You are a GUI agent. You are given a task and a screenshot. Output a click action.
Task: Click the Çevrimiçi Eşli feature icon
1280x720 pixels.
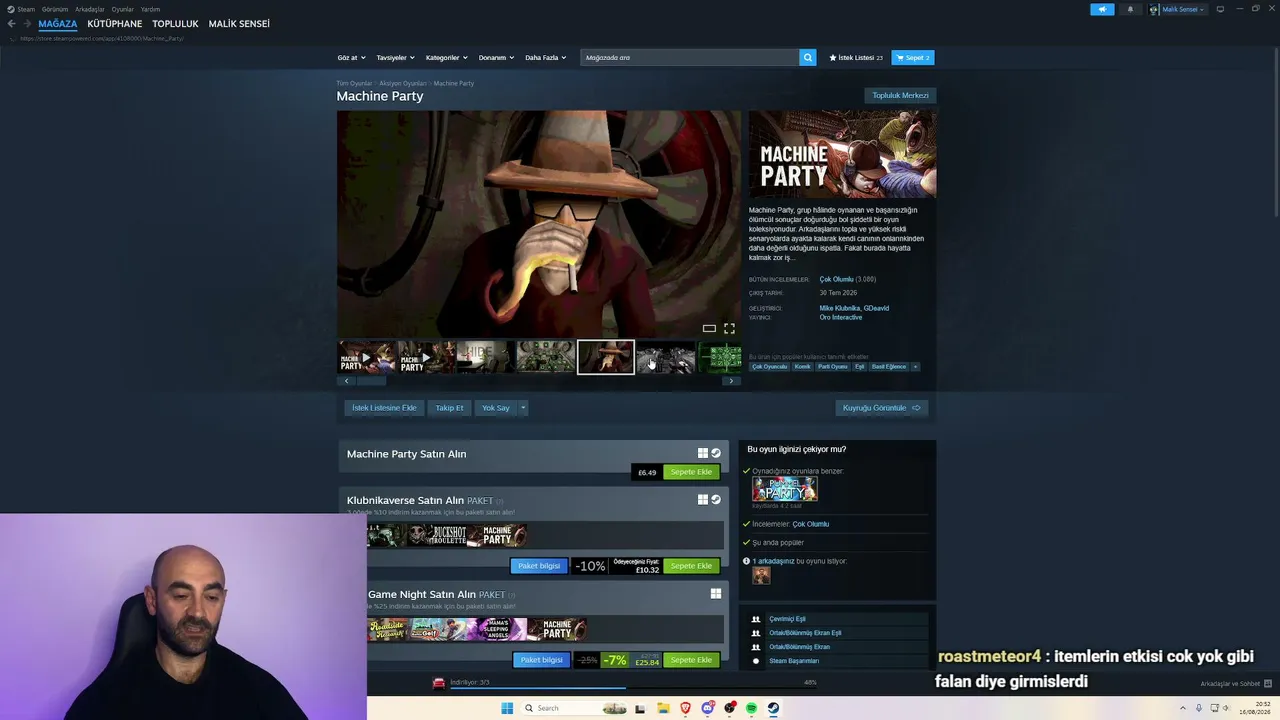pos(756,619)
